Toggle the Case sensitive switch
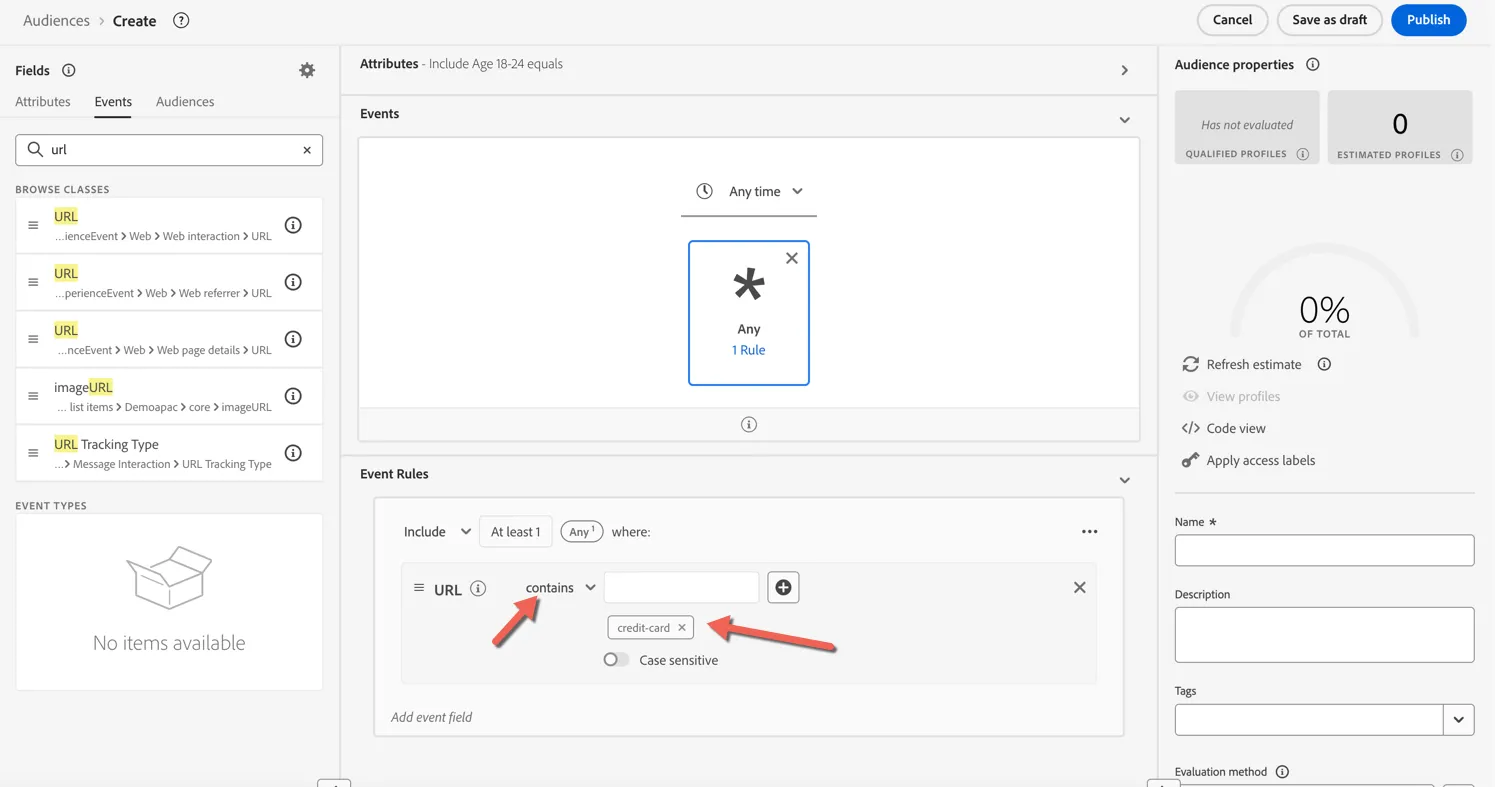The width and height of the screenshot is (1495, 787). tap(616, 660)
